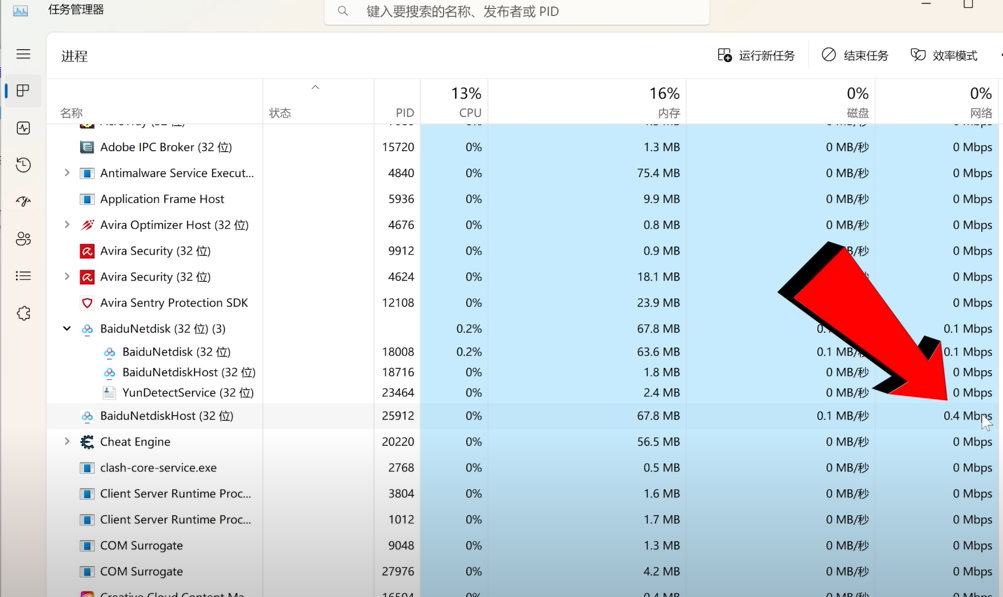1003x597 pixels.
Task: Collapse the BaiduNetdisk process group
Action: (66, 328)
